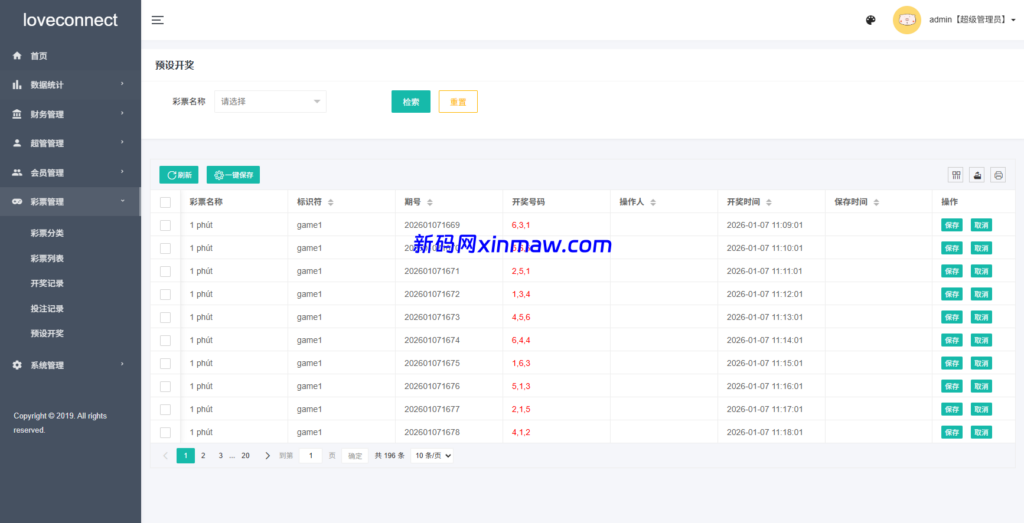1024x523 pixels.
Task: Sort by 标识符 column arrows
Action: 330,202
